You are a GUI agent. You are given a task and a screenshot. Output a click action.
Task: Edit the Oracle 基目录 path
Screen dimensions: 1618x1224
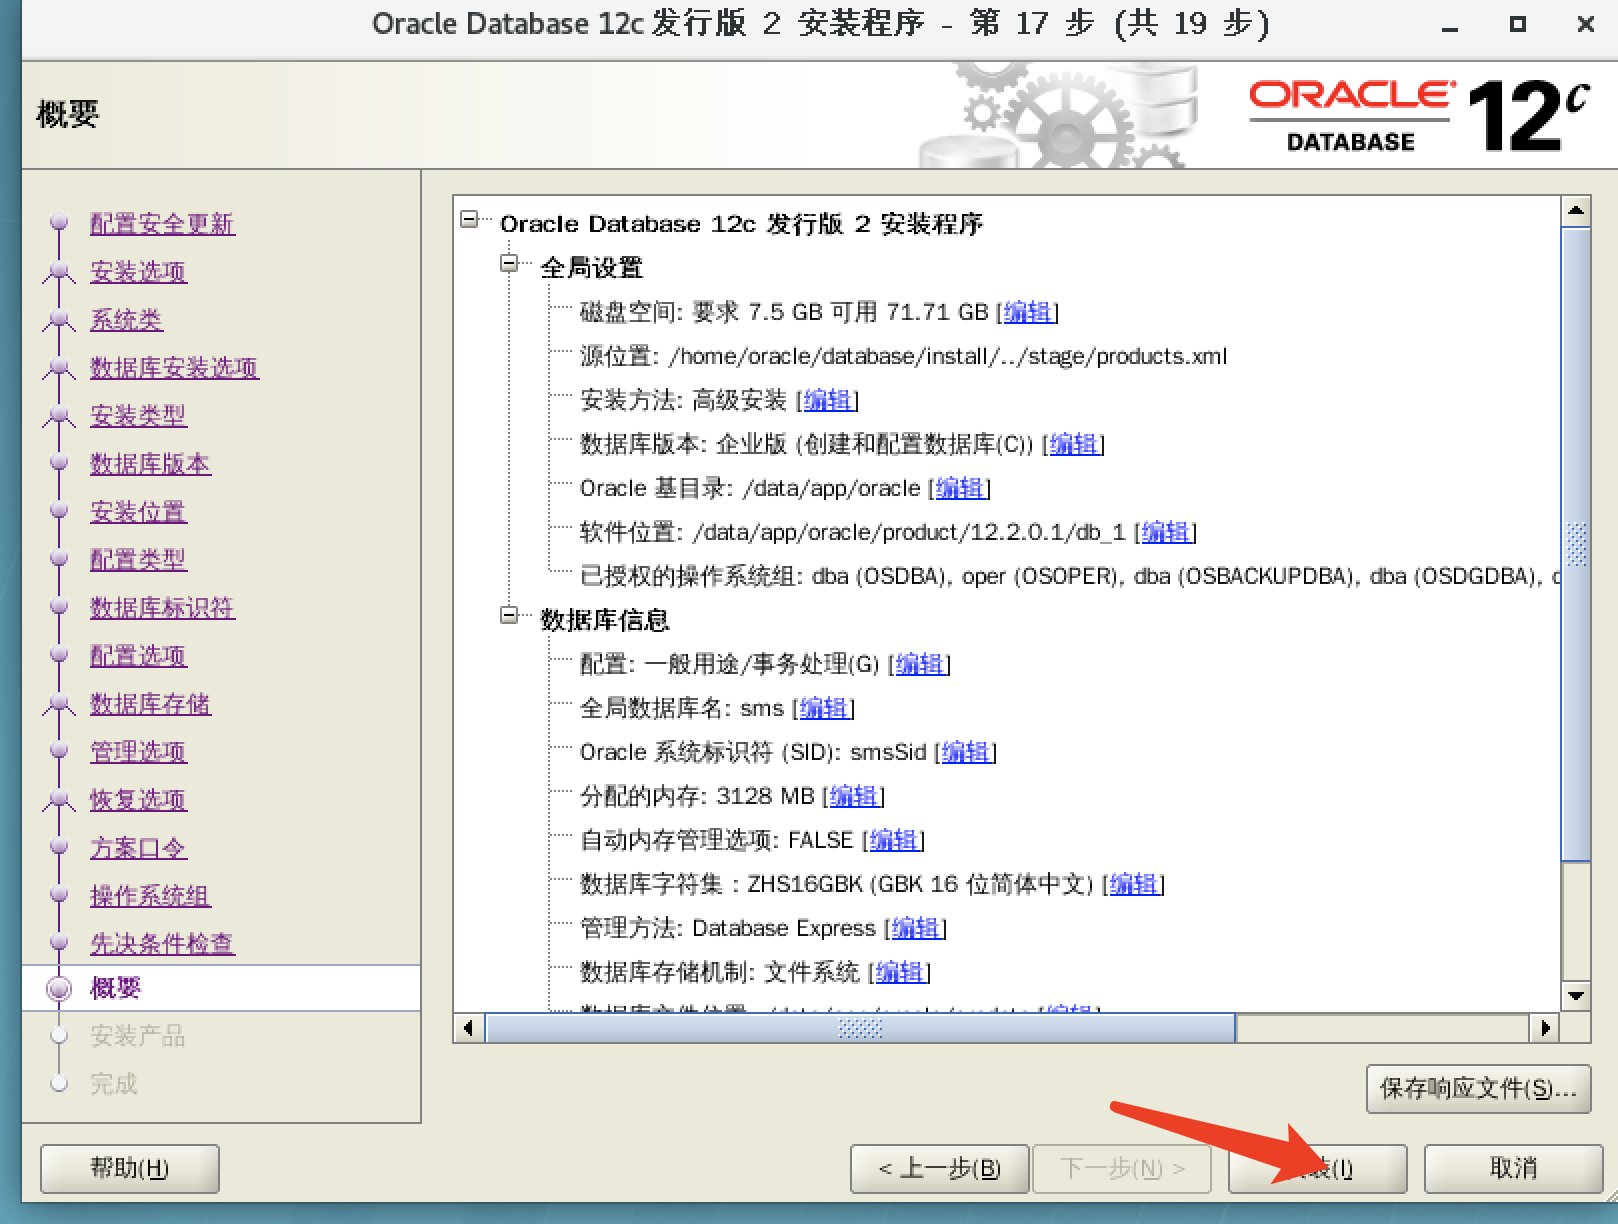959,488
